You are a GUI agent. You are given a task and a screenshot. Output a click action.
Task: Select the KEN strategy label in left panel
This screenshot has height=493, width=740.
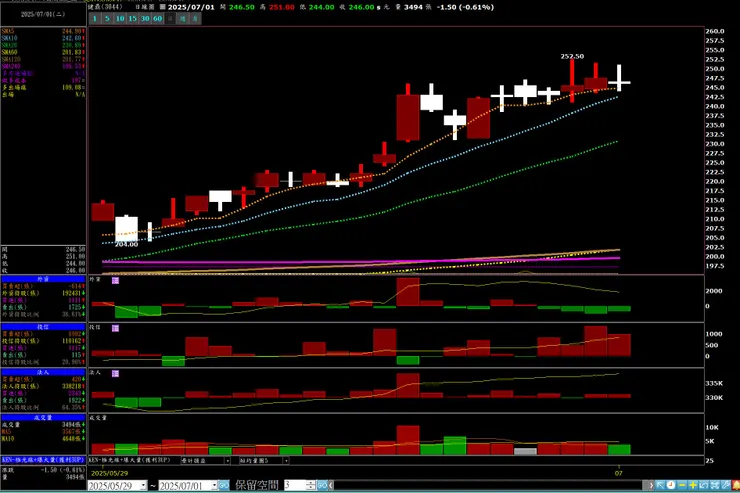coord(43,460)
